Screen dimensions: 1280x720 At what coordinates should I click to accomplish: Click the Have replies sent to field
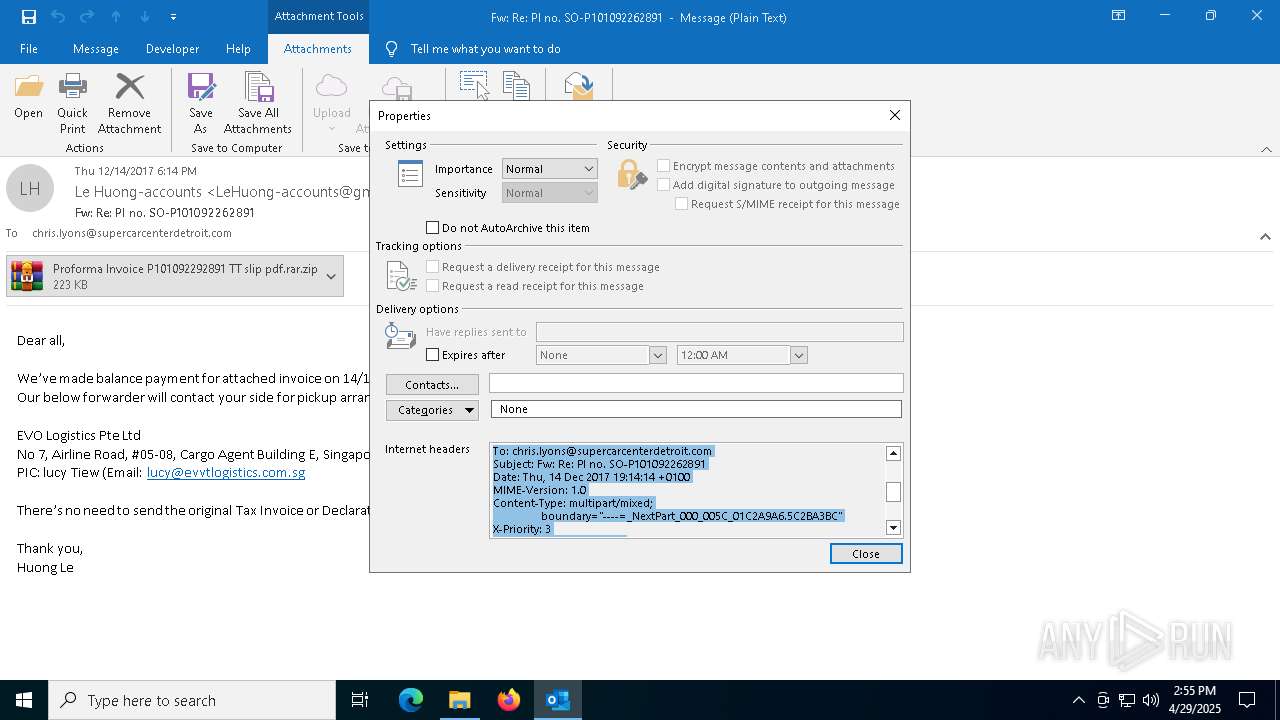click(719, 332)
